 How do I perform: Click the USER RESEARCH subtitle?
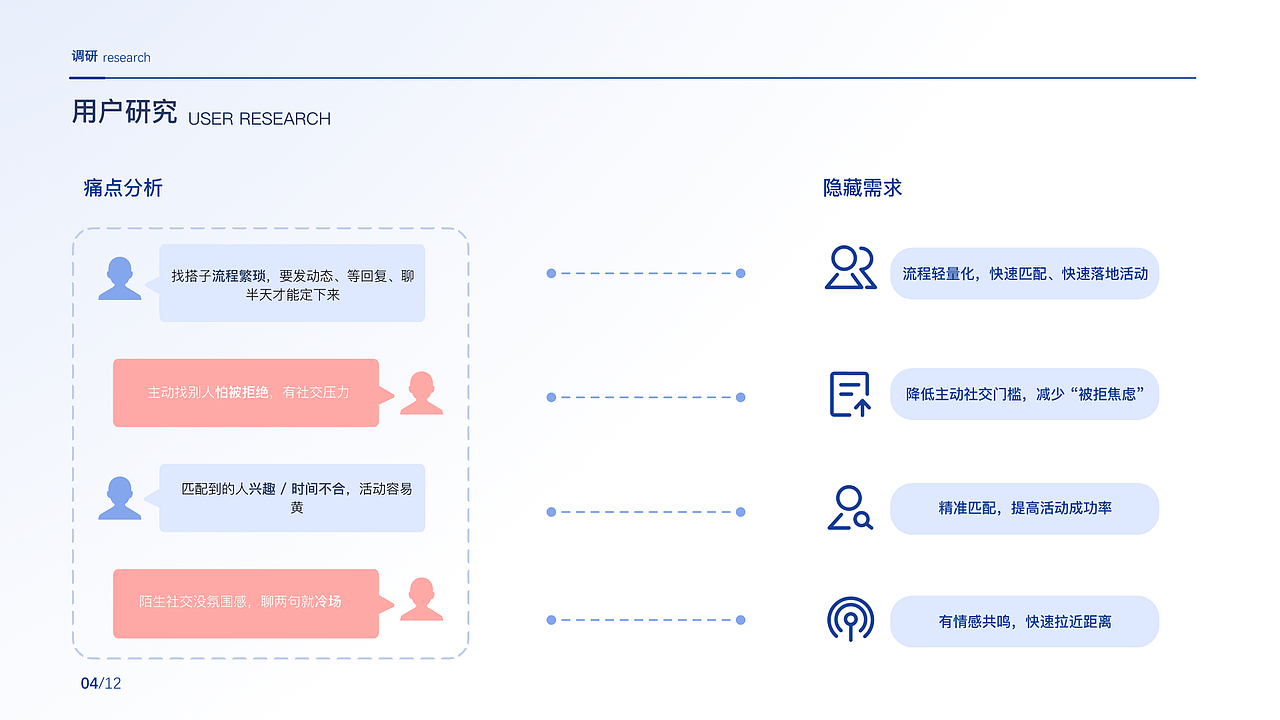click(x=259, y=118)
